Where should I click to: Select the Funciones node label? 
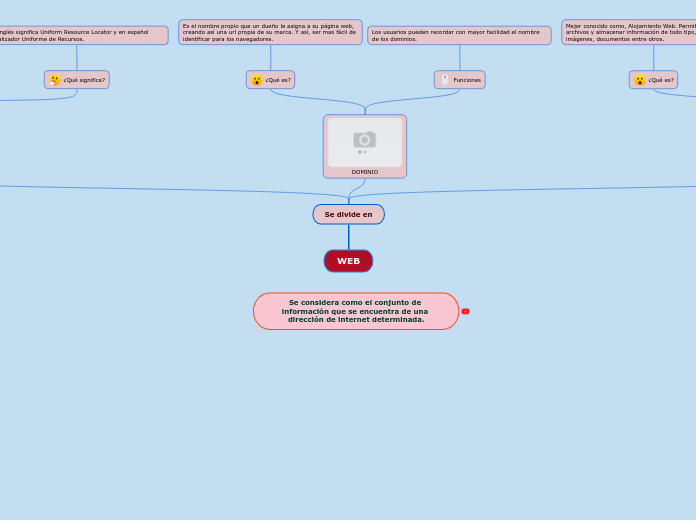pyautogui.click(x=467, y=80)
